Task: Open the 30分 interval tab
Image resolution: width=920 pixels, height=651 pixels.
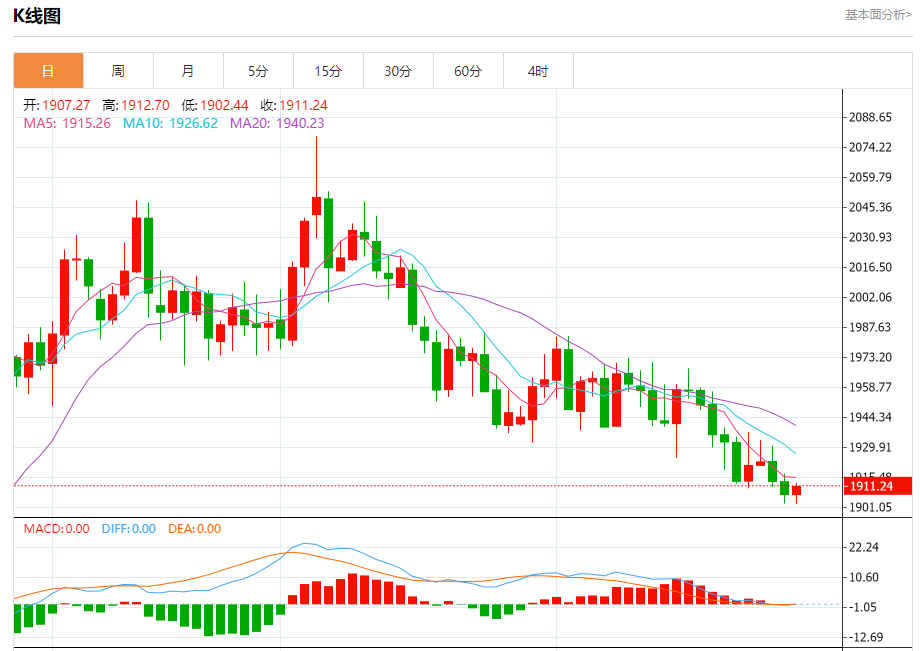Action: 398,71
